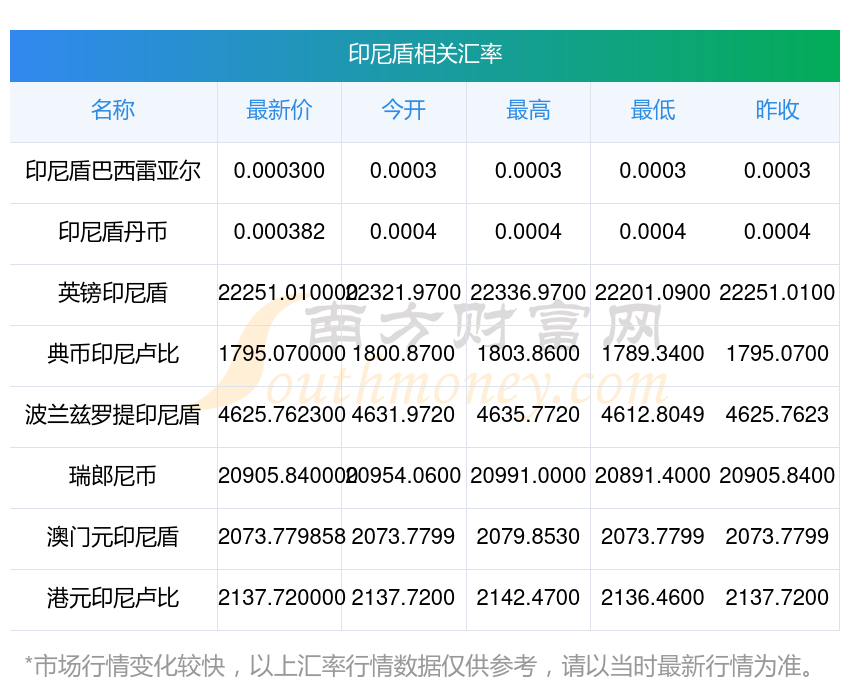Image resolution: width=850 pixels, height=697 pixels.
Task: Select the opening price cell 4631.9720
Action: (x=403, y=415)
